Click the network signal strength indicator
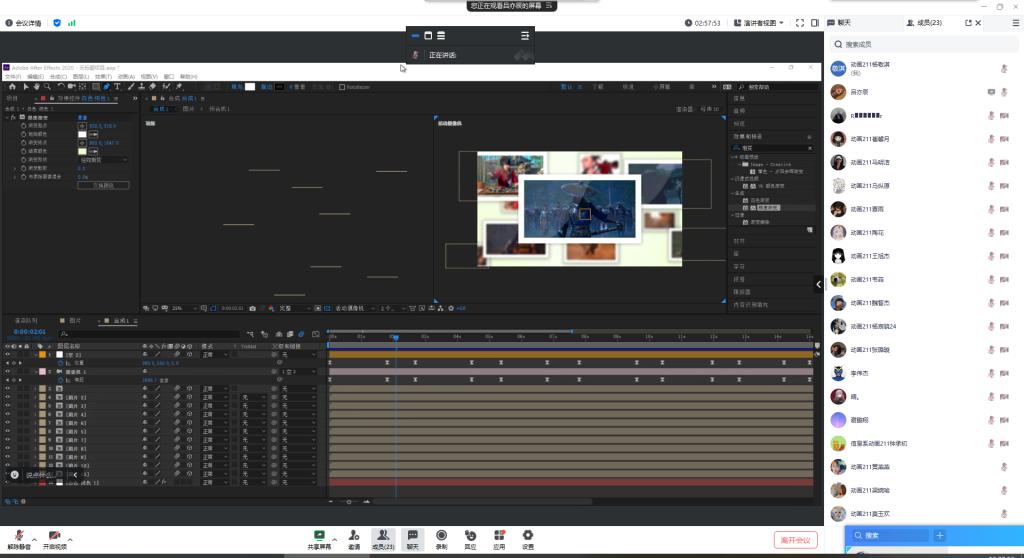 (72, 22)
